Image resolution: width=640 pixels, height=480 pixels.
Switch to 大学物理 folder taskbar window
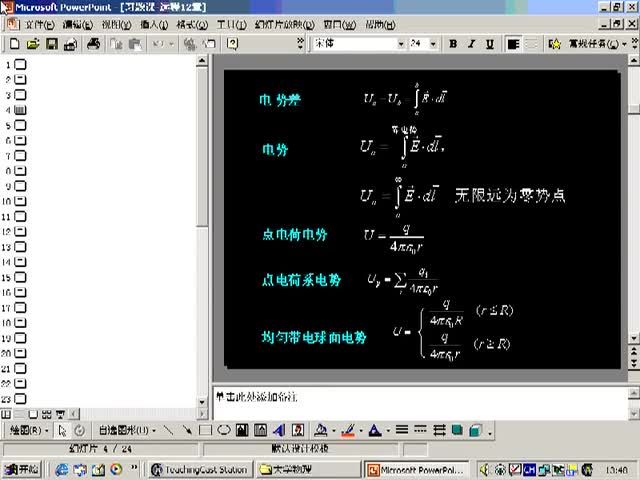point(308,470)
